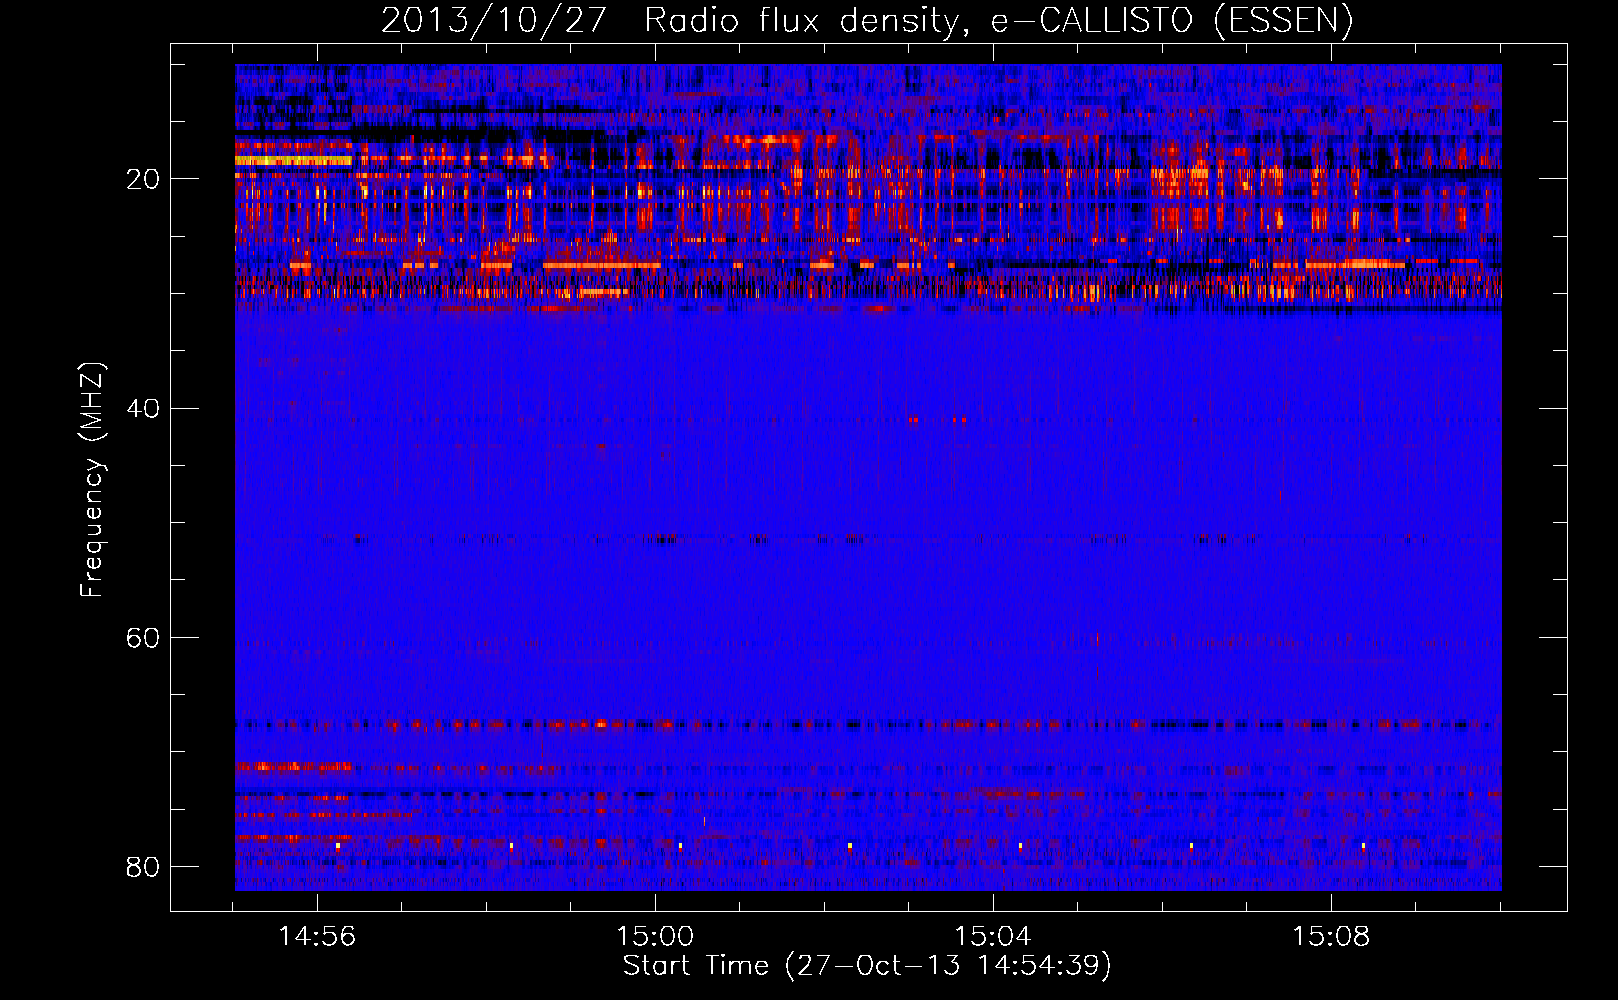Click the '80' frequency tick label
The height and width of the screenshot is (1000, 1618).
tap(143, 866)
